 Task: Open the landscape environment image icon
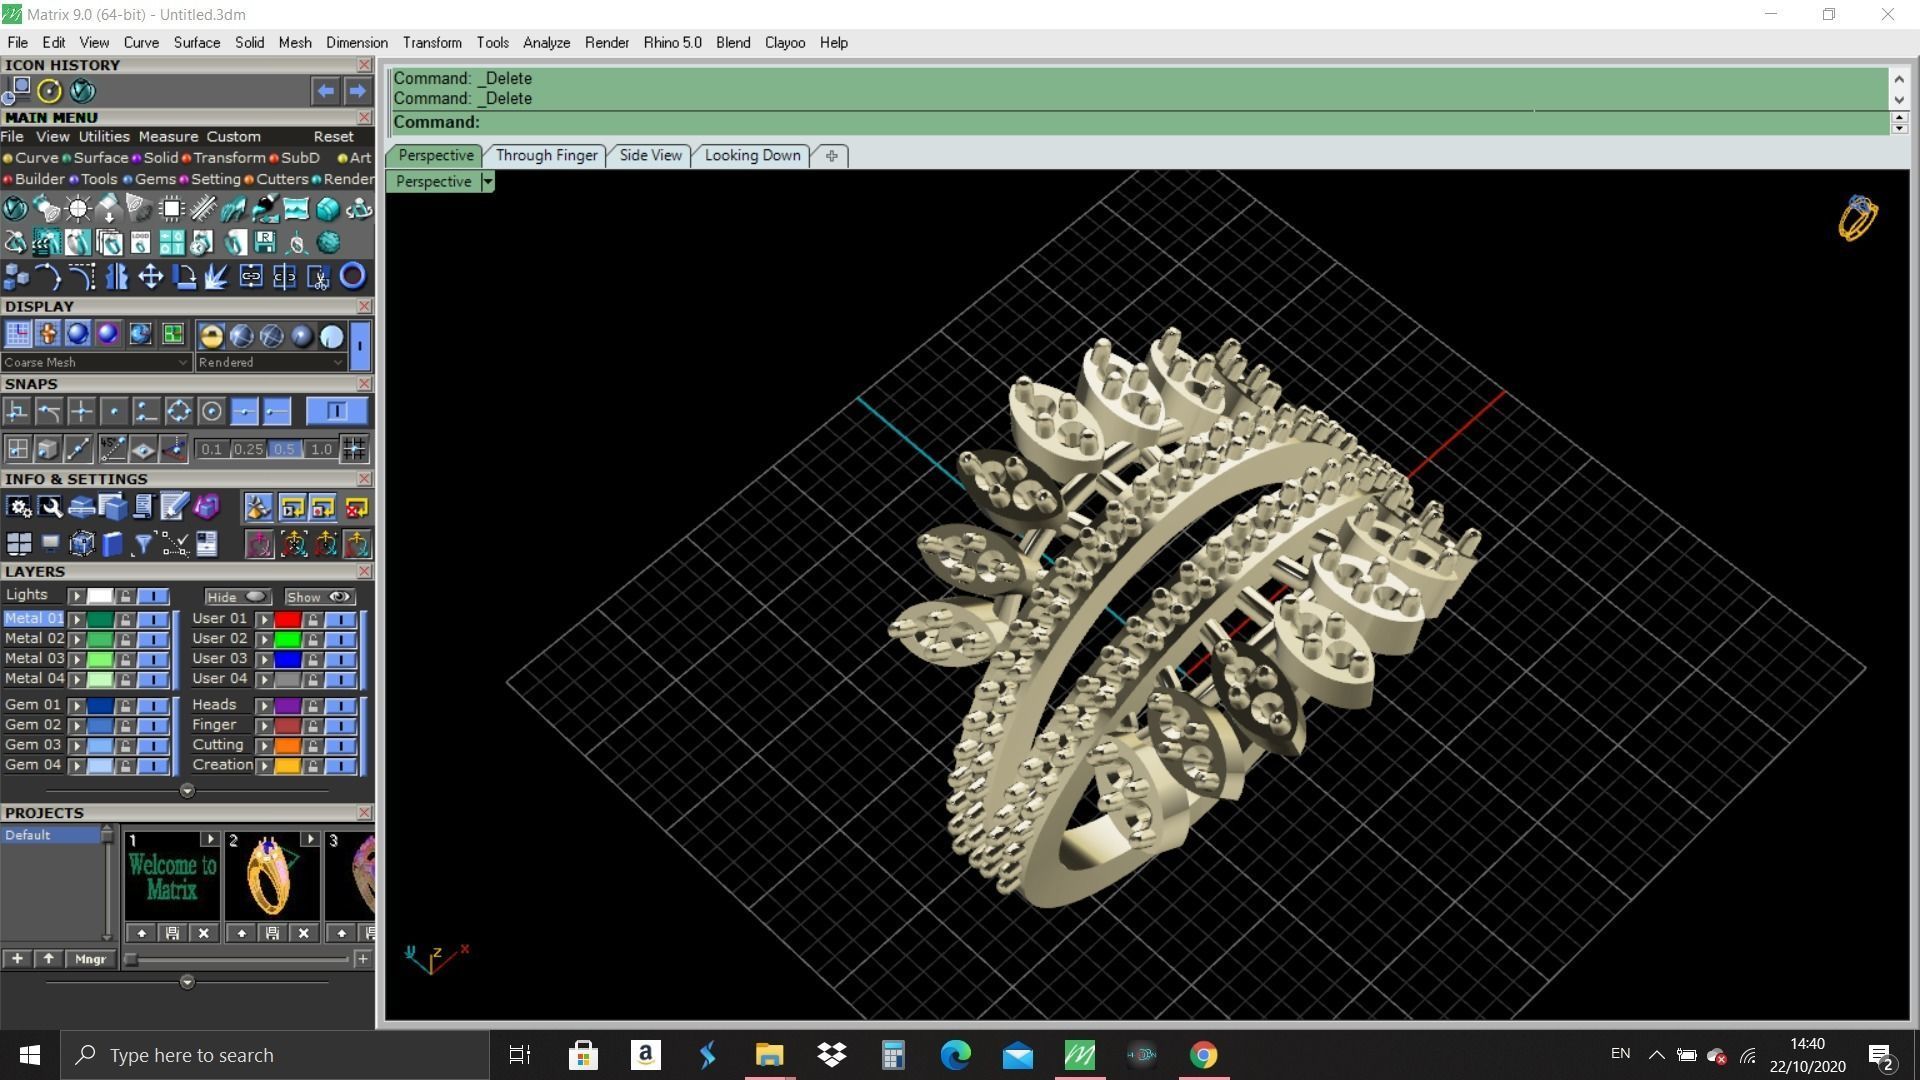coord(296,209)
